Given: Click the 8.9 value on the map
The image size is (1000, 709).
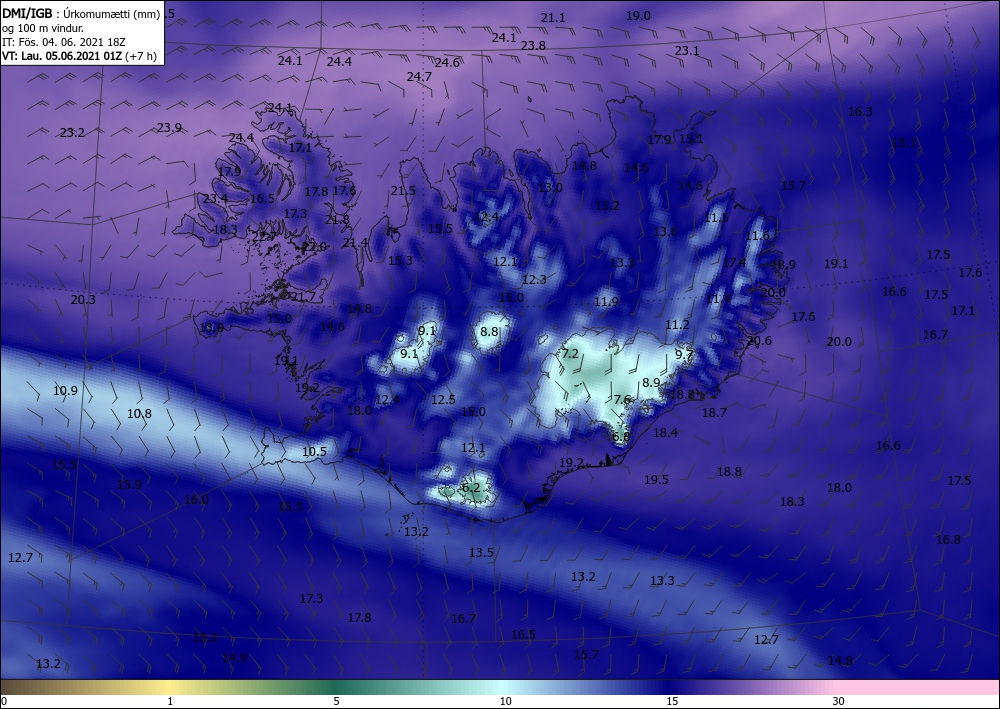Looking at the screenshot, I should point(651,382).
